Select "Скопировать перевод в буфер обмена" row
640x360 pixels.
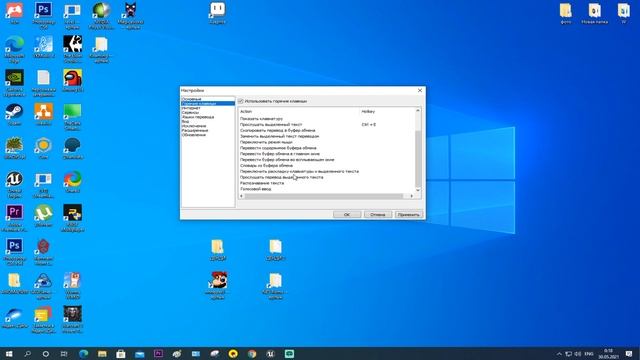(278, 130)
